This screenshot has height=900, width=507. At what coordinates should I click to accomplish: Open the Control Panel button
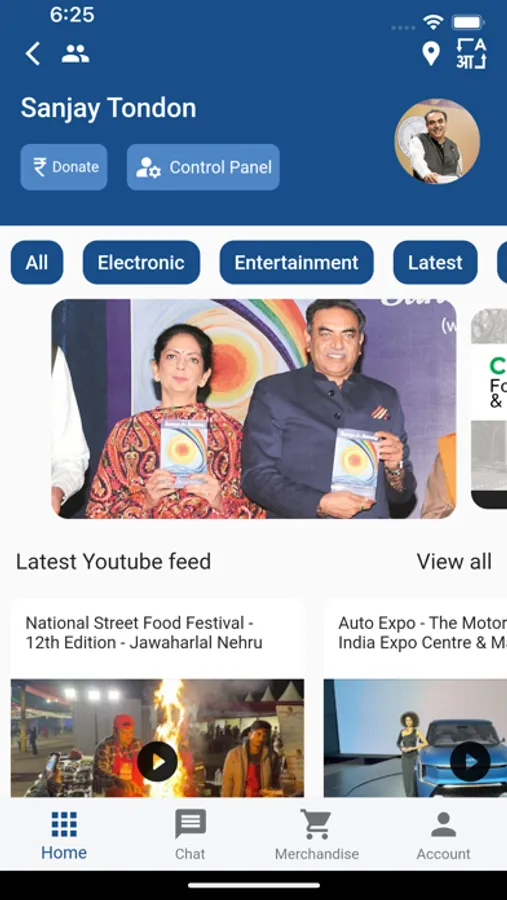[203, 167]
